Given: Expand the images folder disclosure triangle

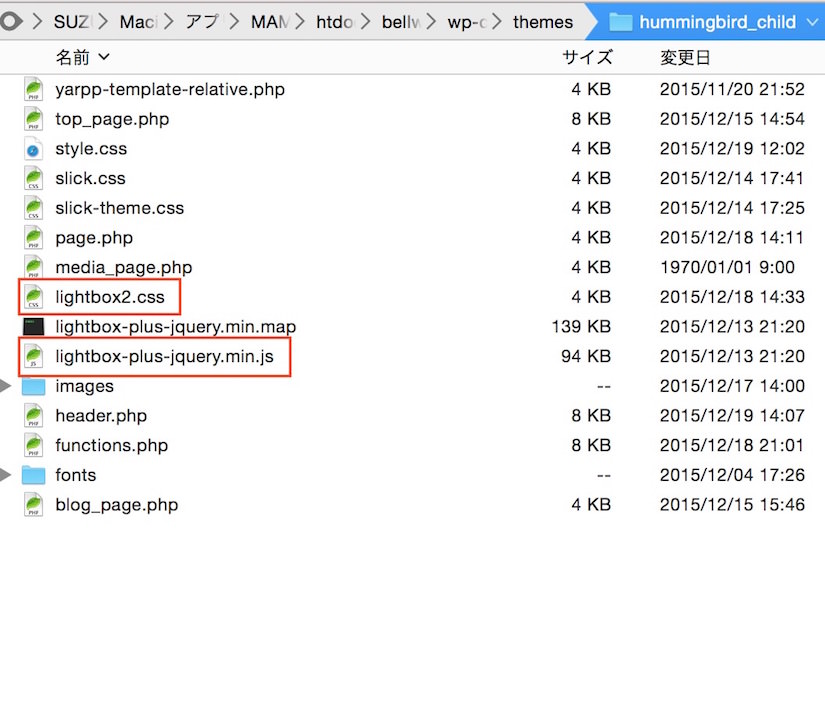Looking at the screenshot, I should pos(7,386).
